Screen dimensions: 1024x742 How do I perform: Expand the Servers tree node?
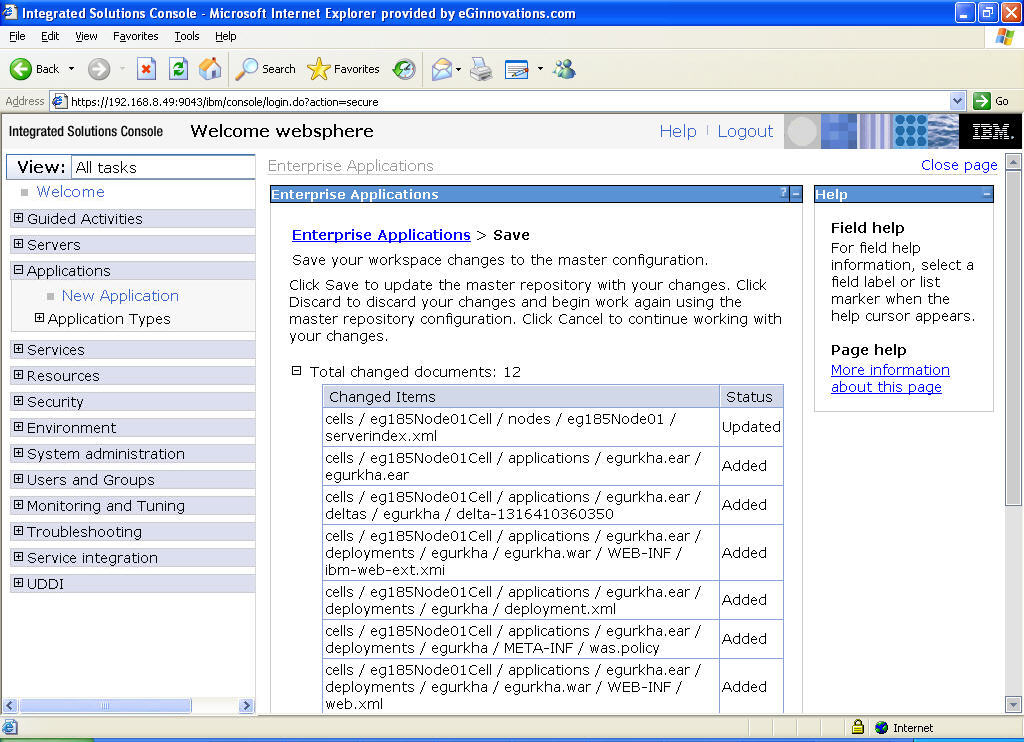coord(18,244)
